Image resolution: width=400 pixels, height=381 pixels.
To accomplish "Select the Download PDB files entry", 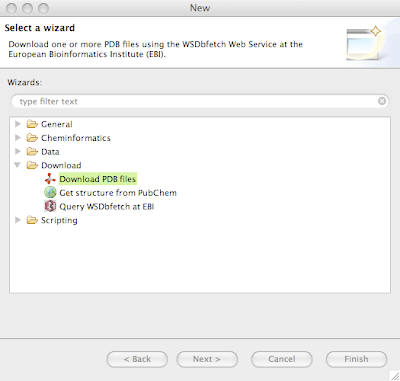I will coord(98,179).
